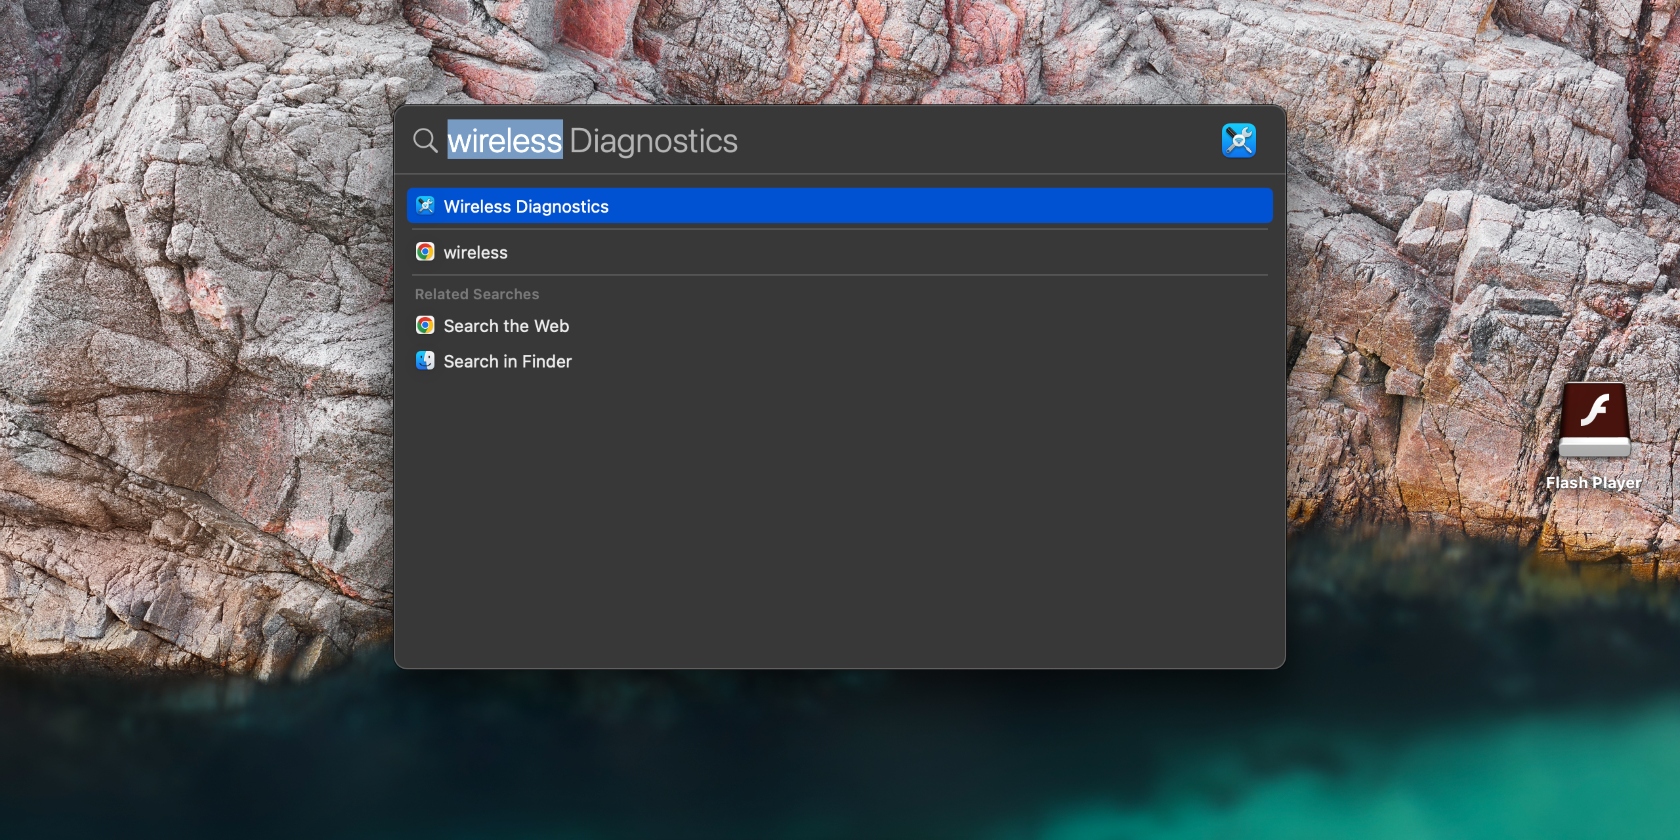This screenshot has width=1680, height=840.
Task: Click the Chrome icon beside Search the Web
Action: click(425, 326)
